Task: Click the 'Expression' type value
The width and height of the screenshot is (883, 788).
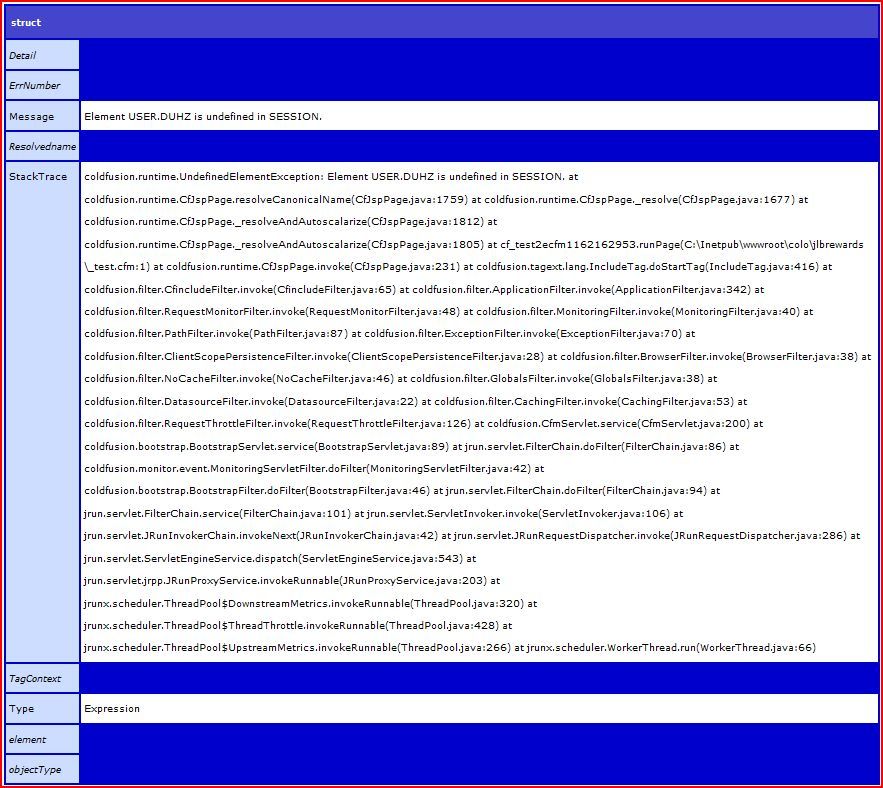Action: [112, 709]
